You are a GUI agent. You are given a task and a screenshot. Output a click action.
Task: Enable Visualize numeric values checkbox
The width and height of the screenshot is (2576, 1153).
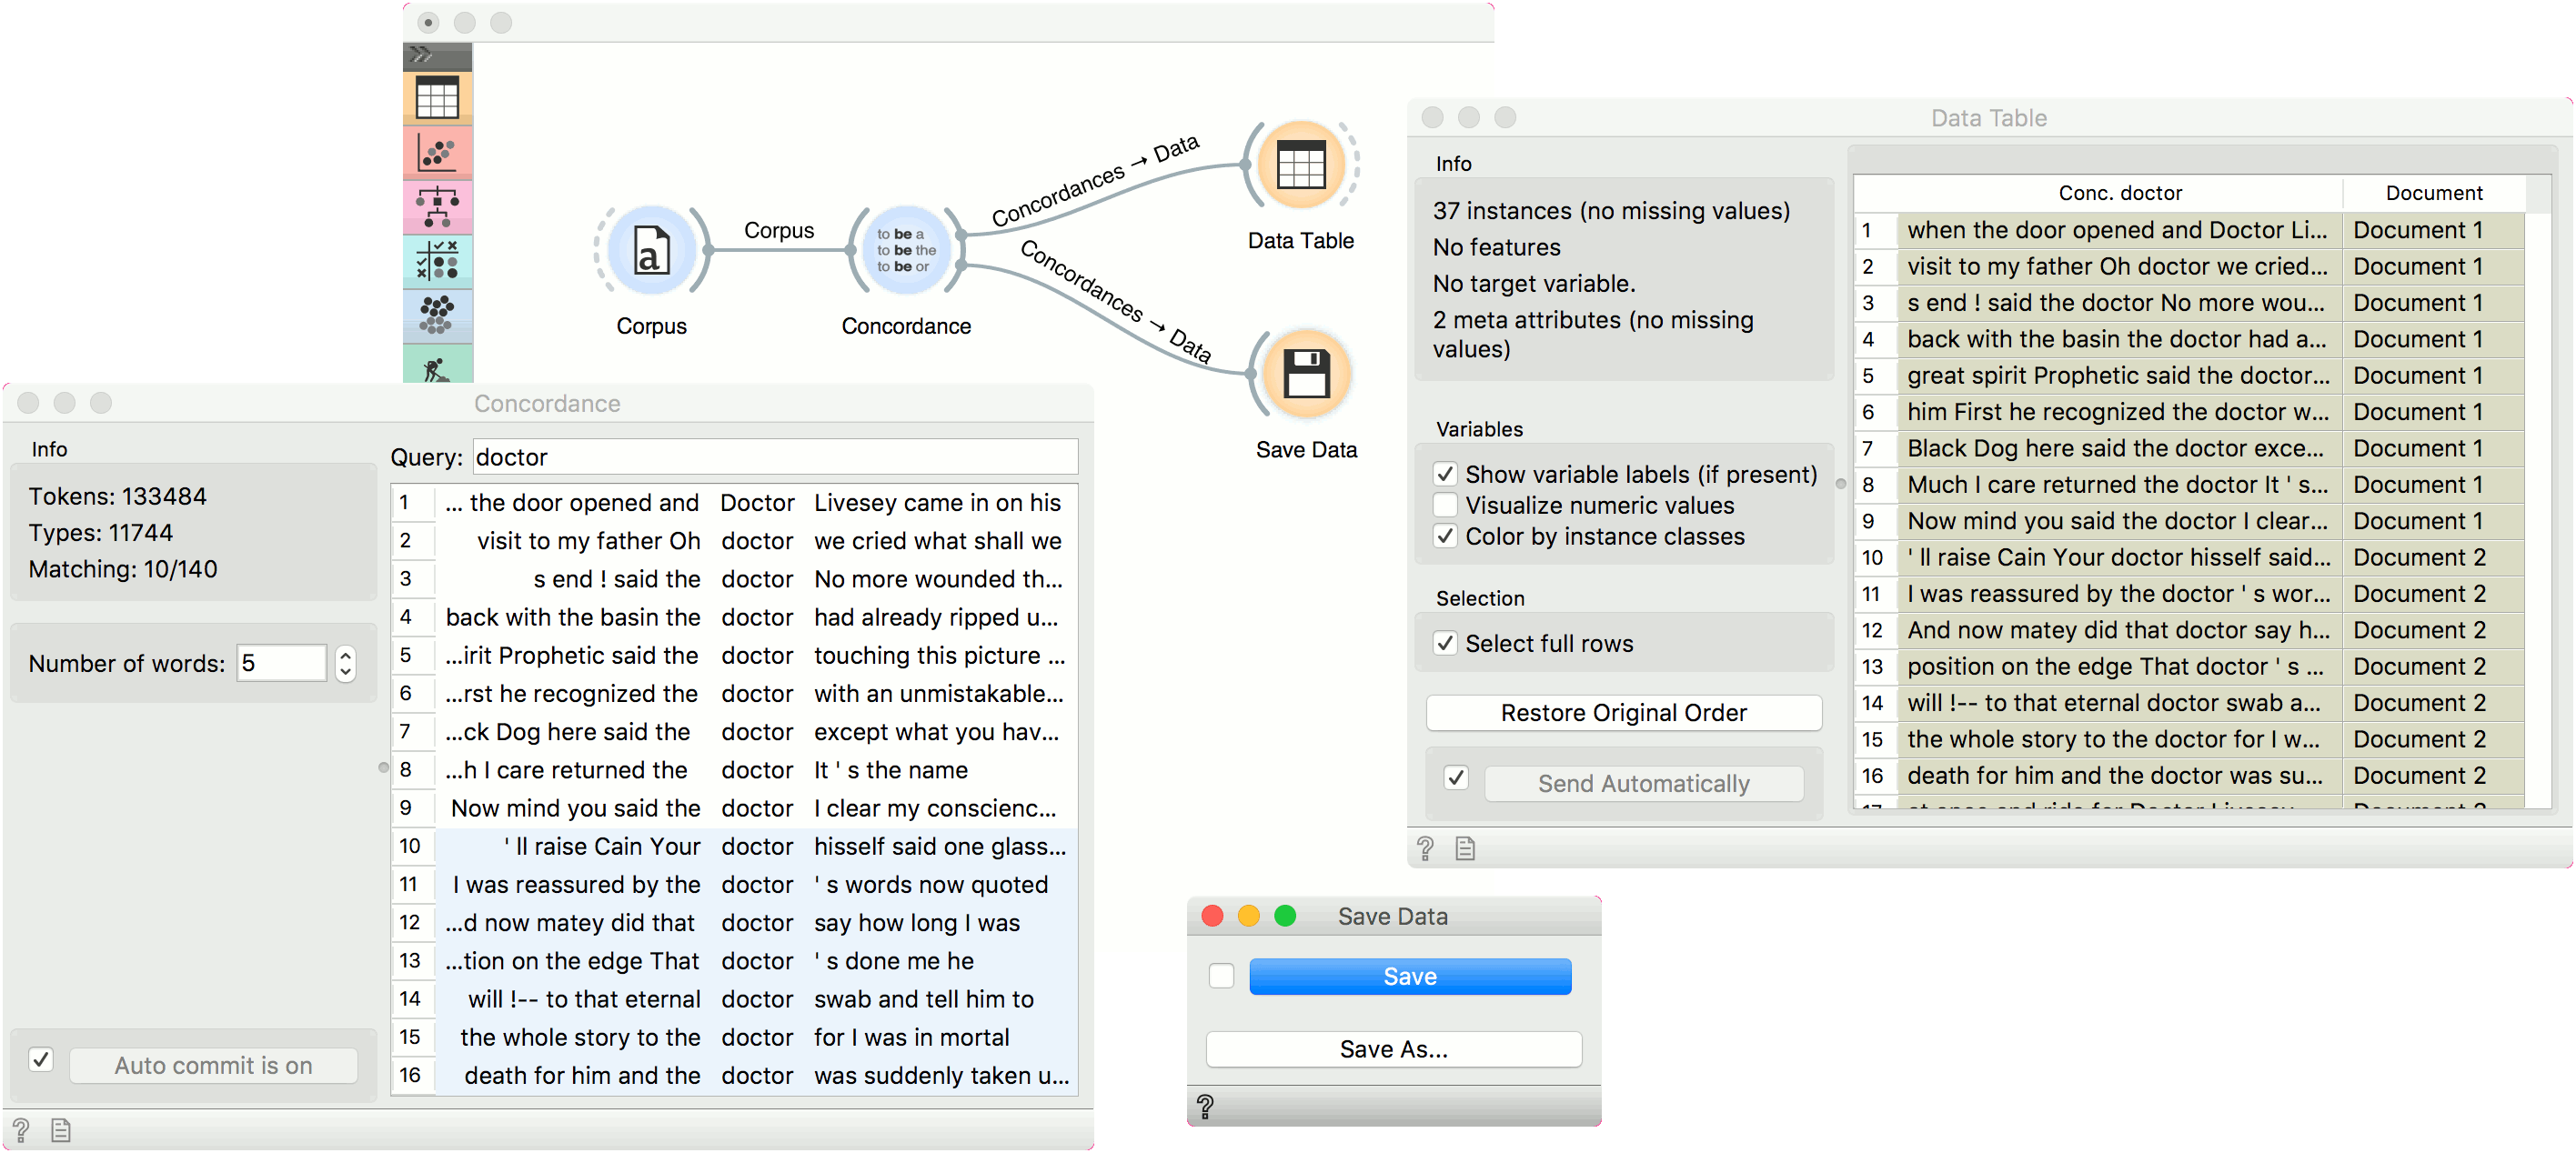click(x=1445, y=505)
